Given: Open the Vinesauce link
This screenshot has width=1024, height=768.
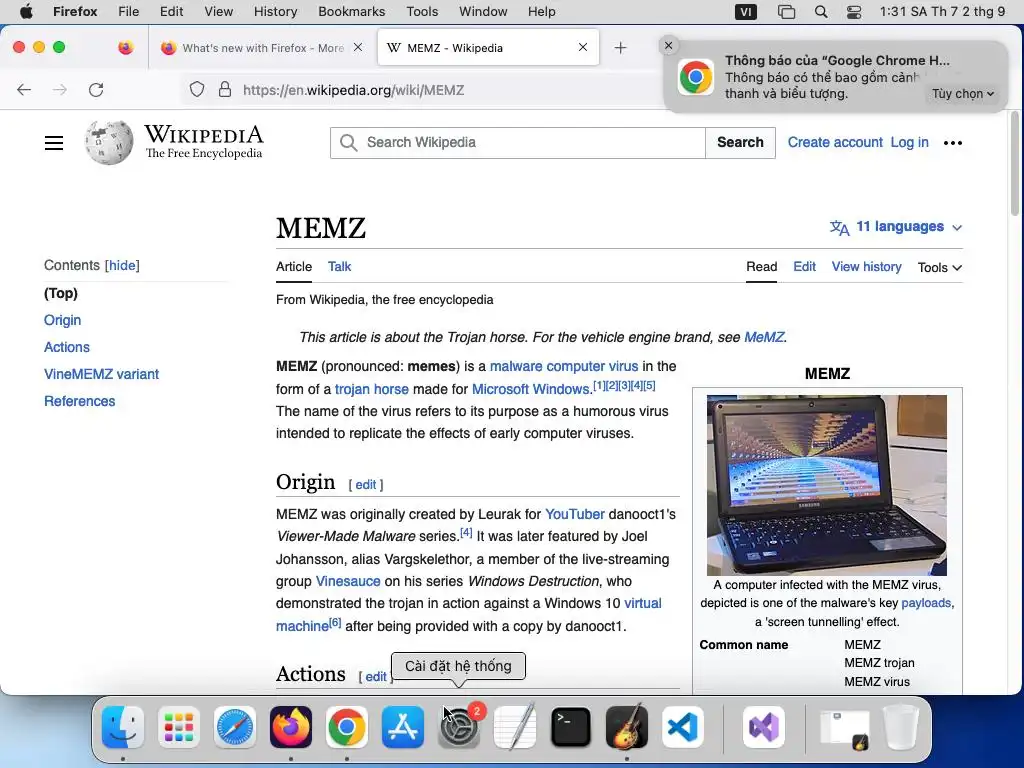Looking at the screenshot, I should pos(348,581).
